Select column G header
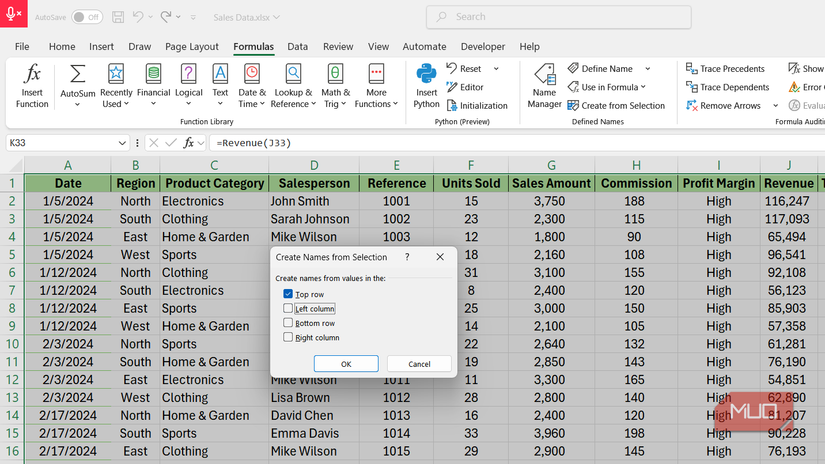Screen dimensions: 825x464 coord(551,165)
